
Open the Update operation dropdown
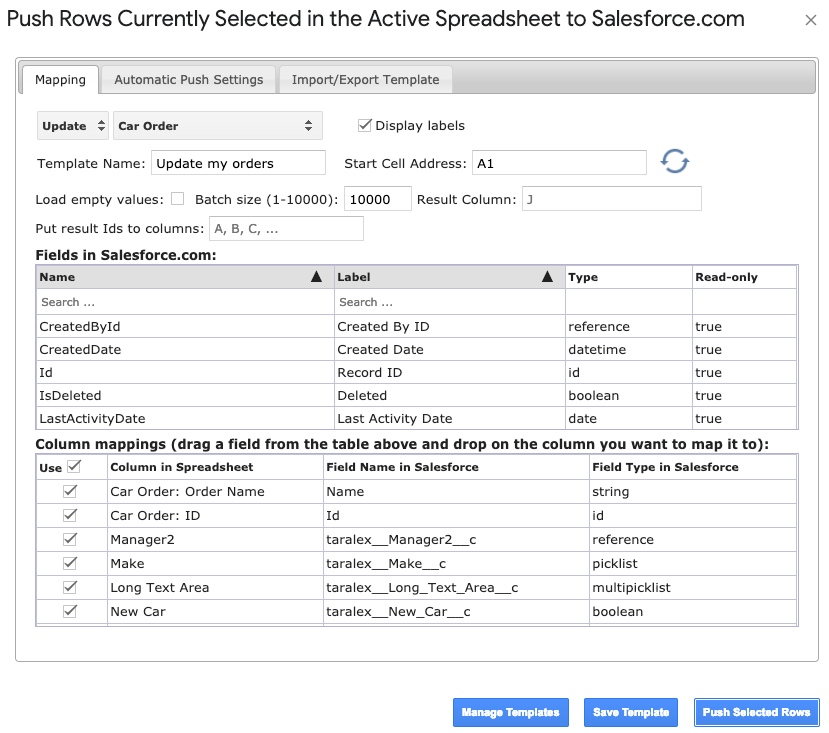pyautogui.click(x=73, y=126)
